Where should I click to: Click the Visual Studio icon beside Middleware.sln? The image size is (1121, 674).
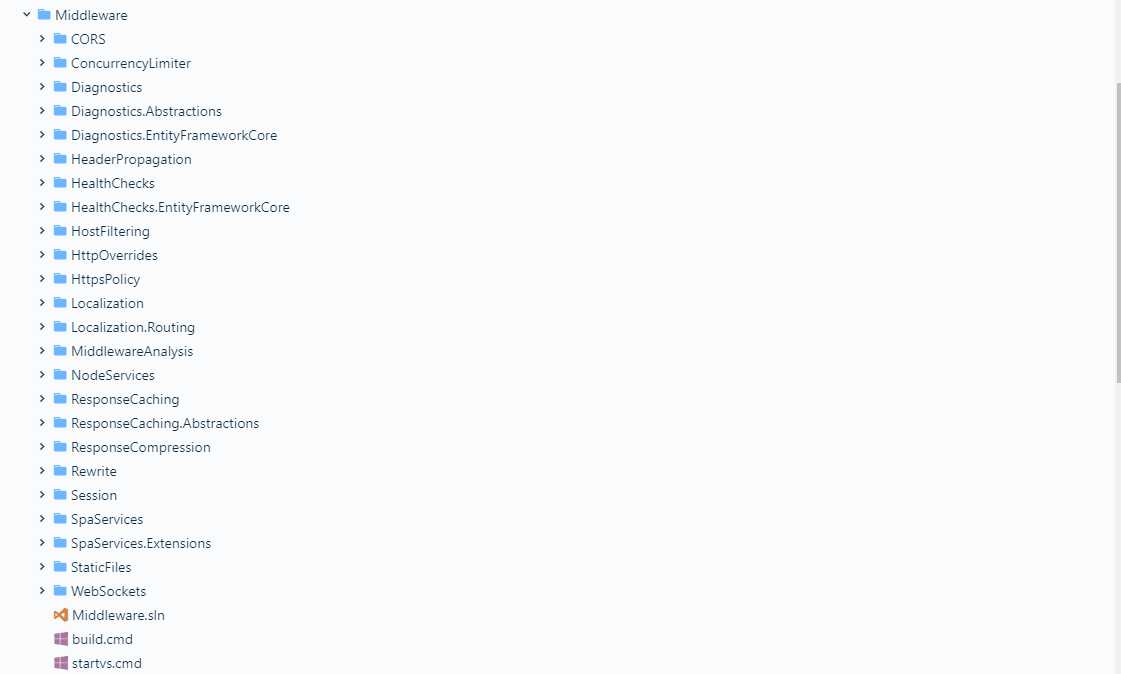(x=61, y=615)
